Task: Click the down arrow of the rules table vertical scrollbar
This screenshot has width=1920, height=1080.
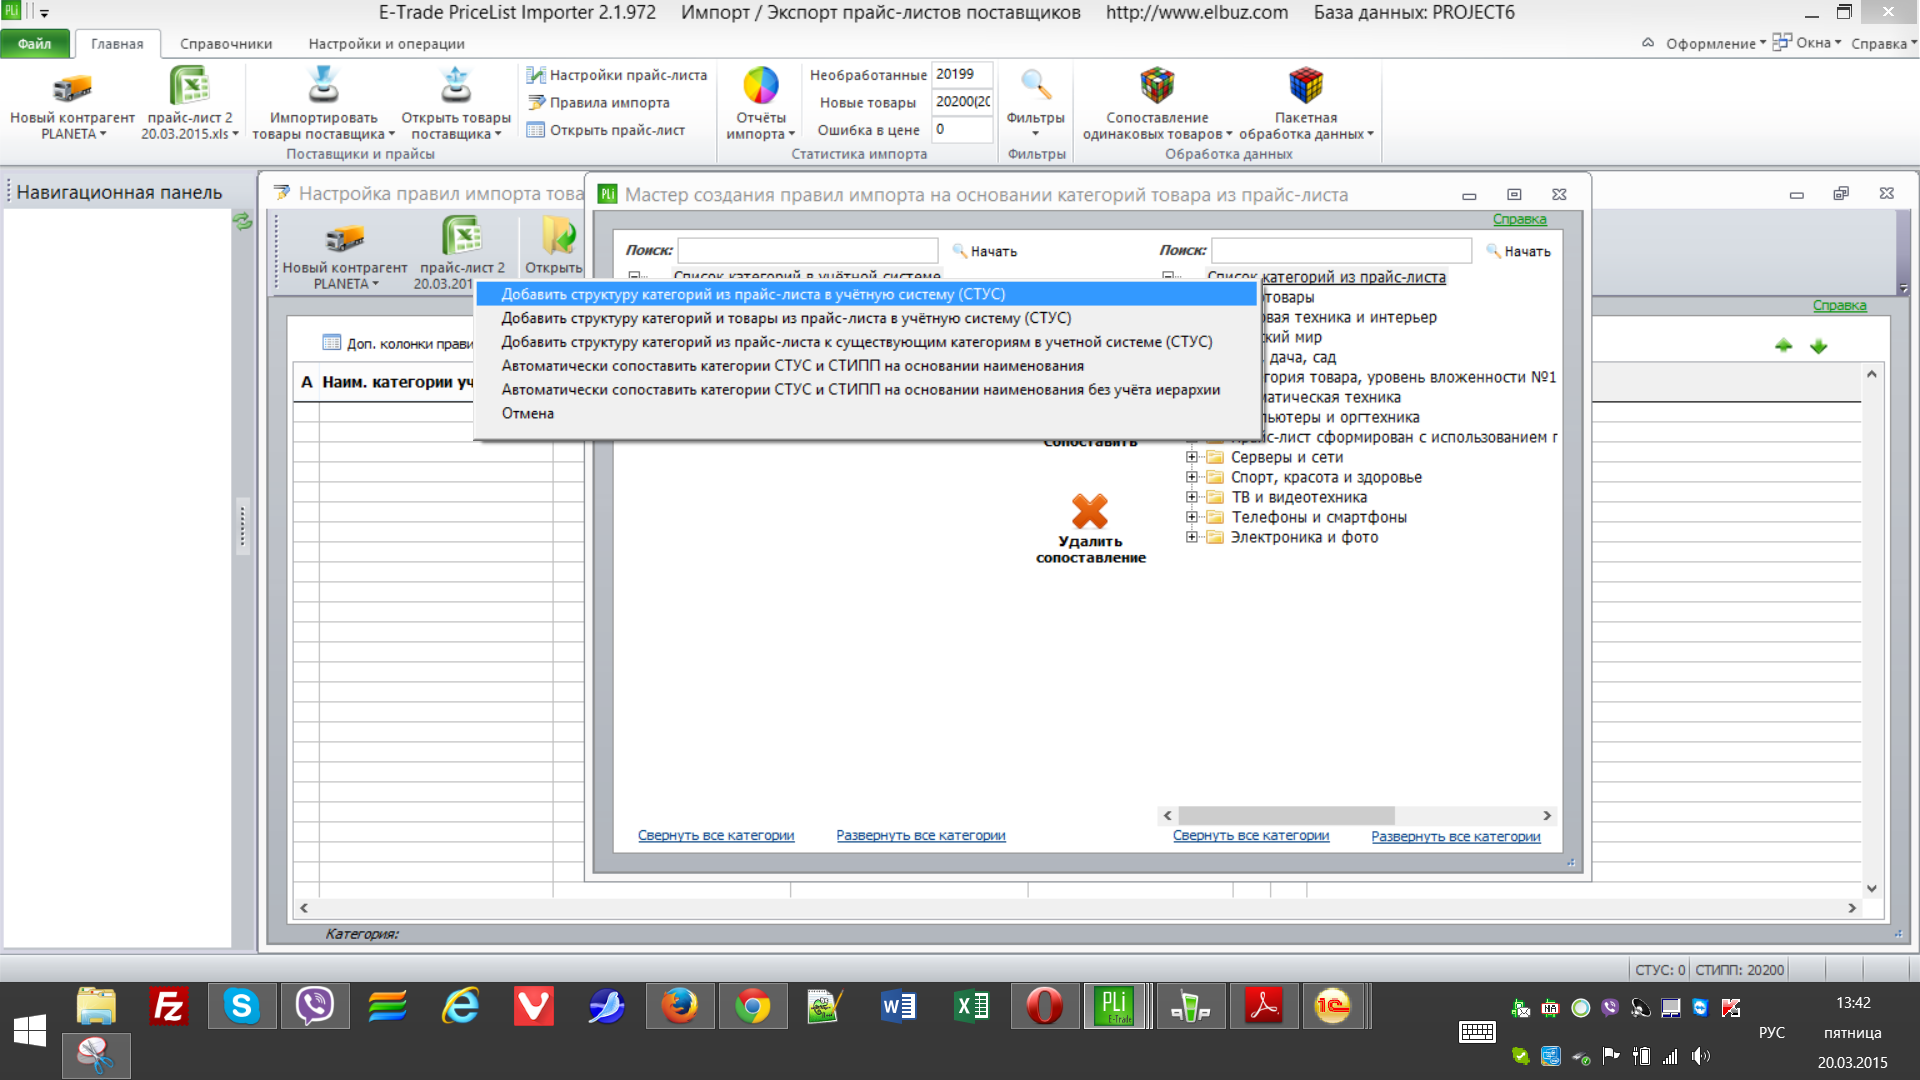Action: (x=1871, y=888)
